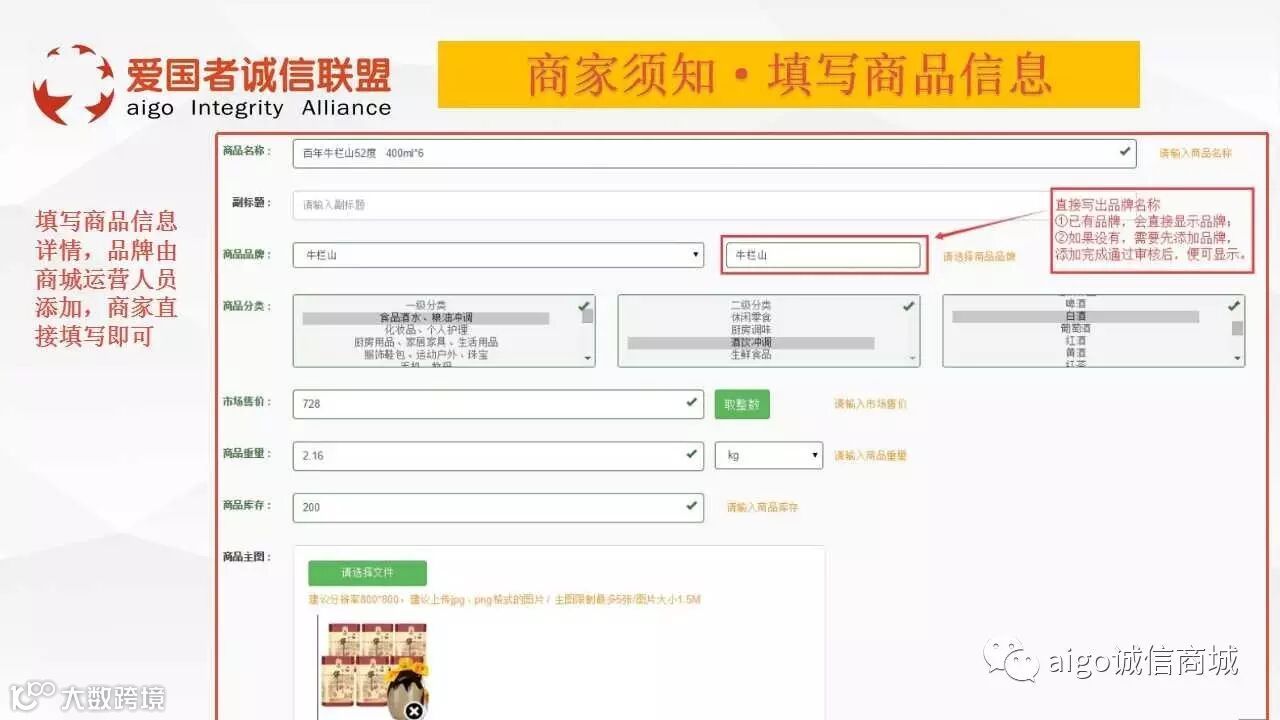Remove the uploaded product image with the X icon
This screenshot has height=720, width=1280.
(x=414, y=711)
